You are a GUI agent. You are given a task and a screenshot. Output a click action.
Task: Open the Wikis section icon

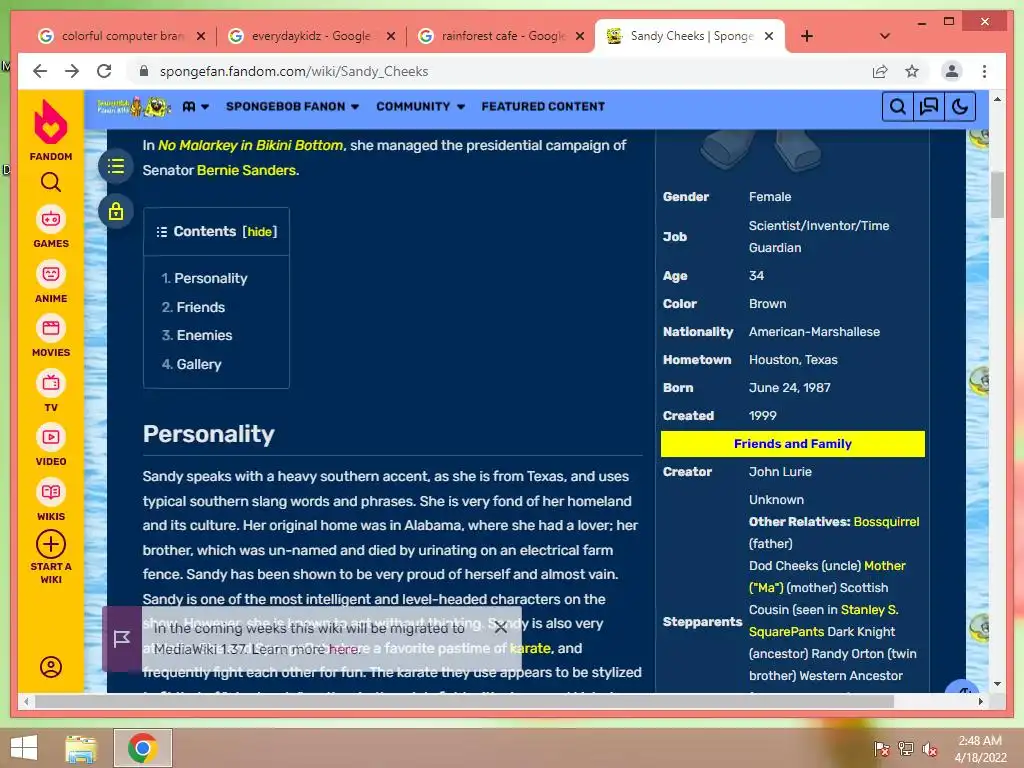[51, 492]
